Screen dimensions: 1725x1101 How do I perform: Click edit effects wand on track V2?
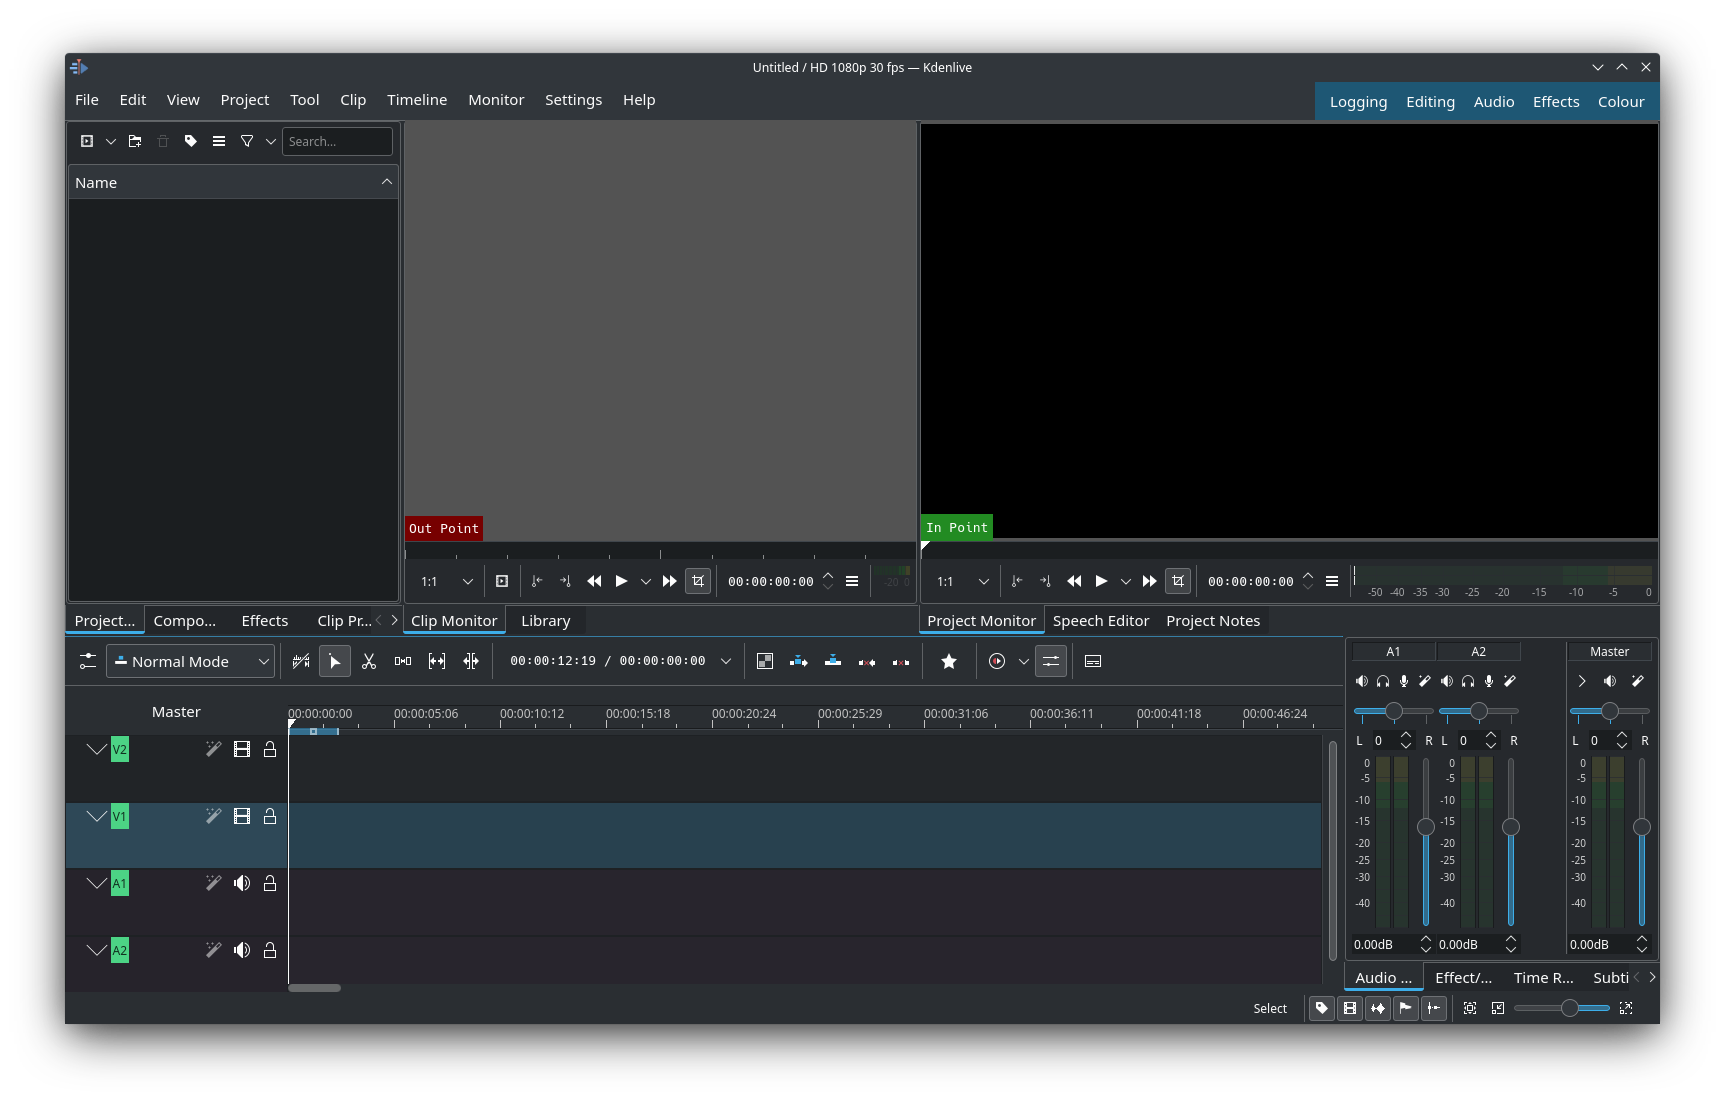click(x=213, y=749)
